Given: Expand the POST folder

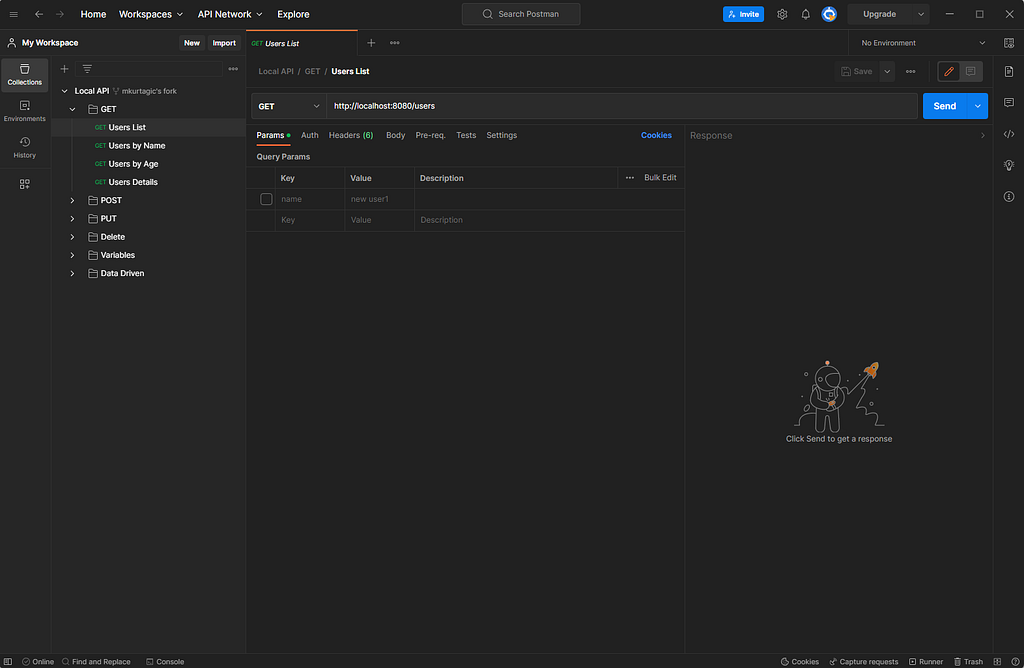Looking at the screenshot, I should click(72, 200).
